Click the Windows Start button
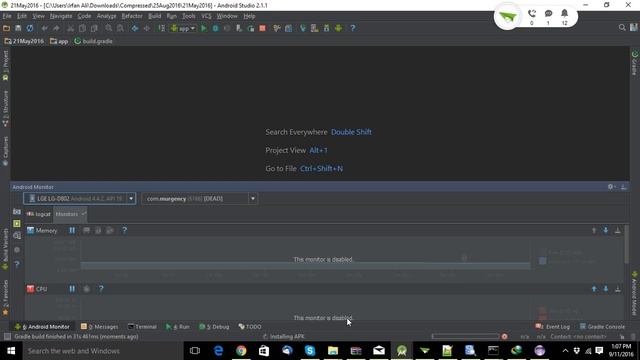Viewport: 640px width, 360px height. [11, 351]
